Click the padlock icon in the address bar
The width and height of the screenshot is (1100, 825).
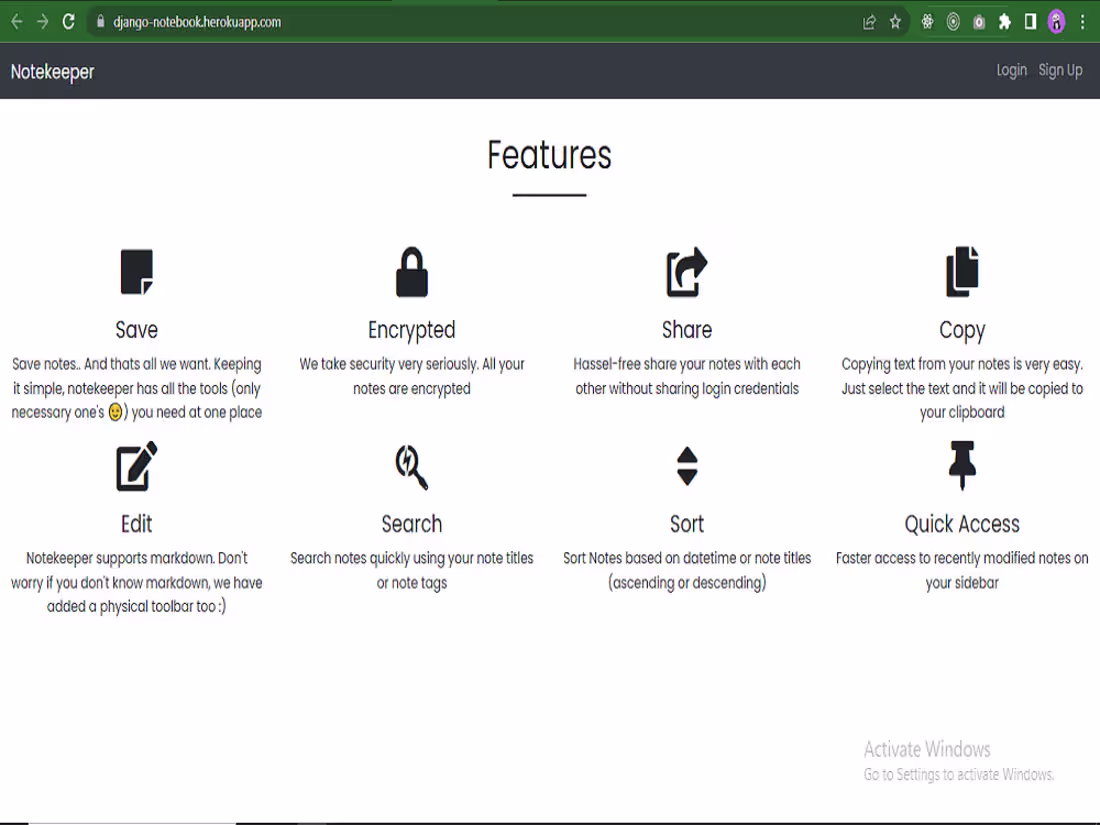point(100,20)
